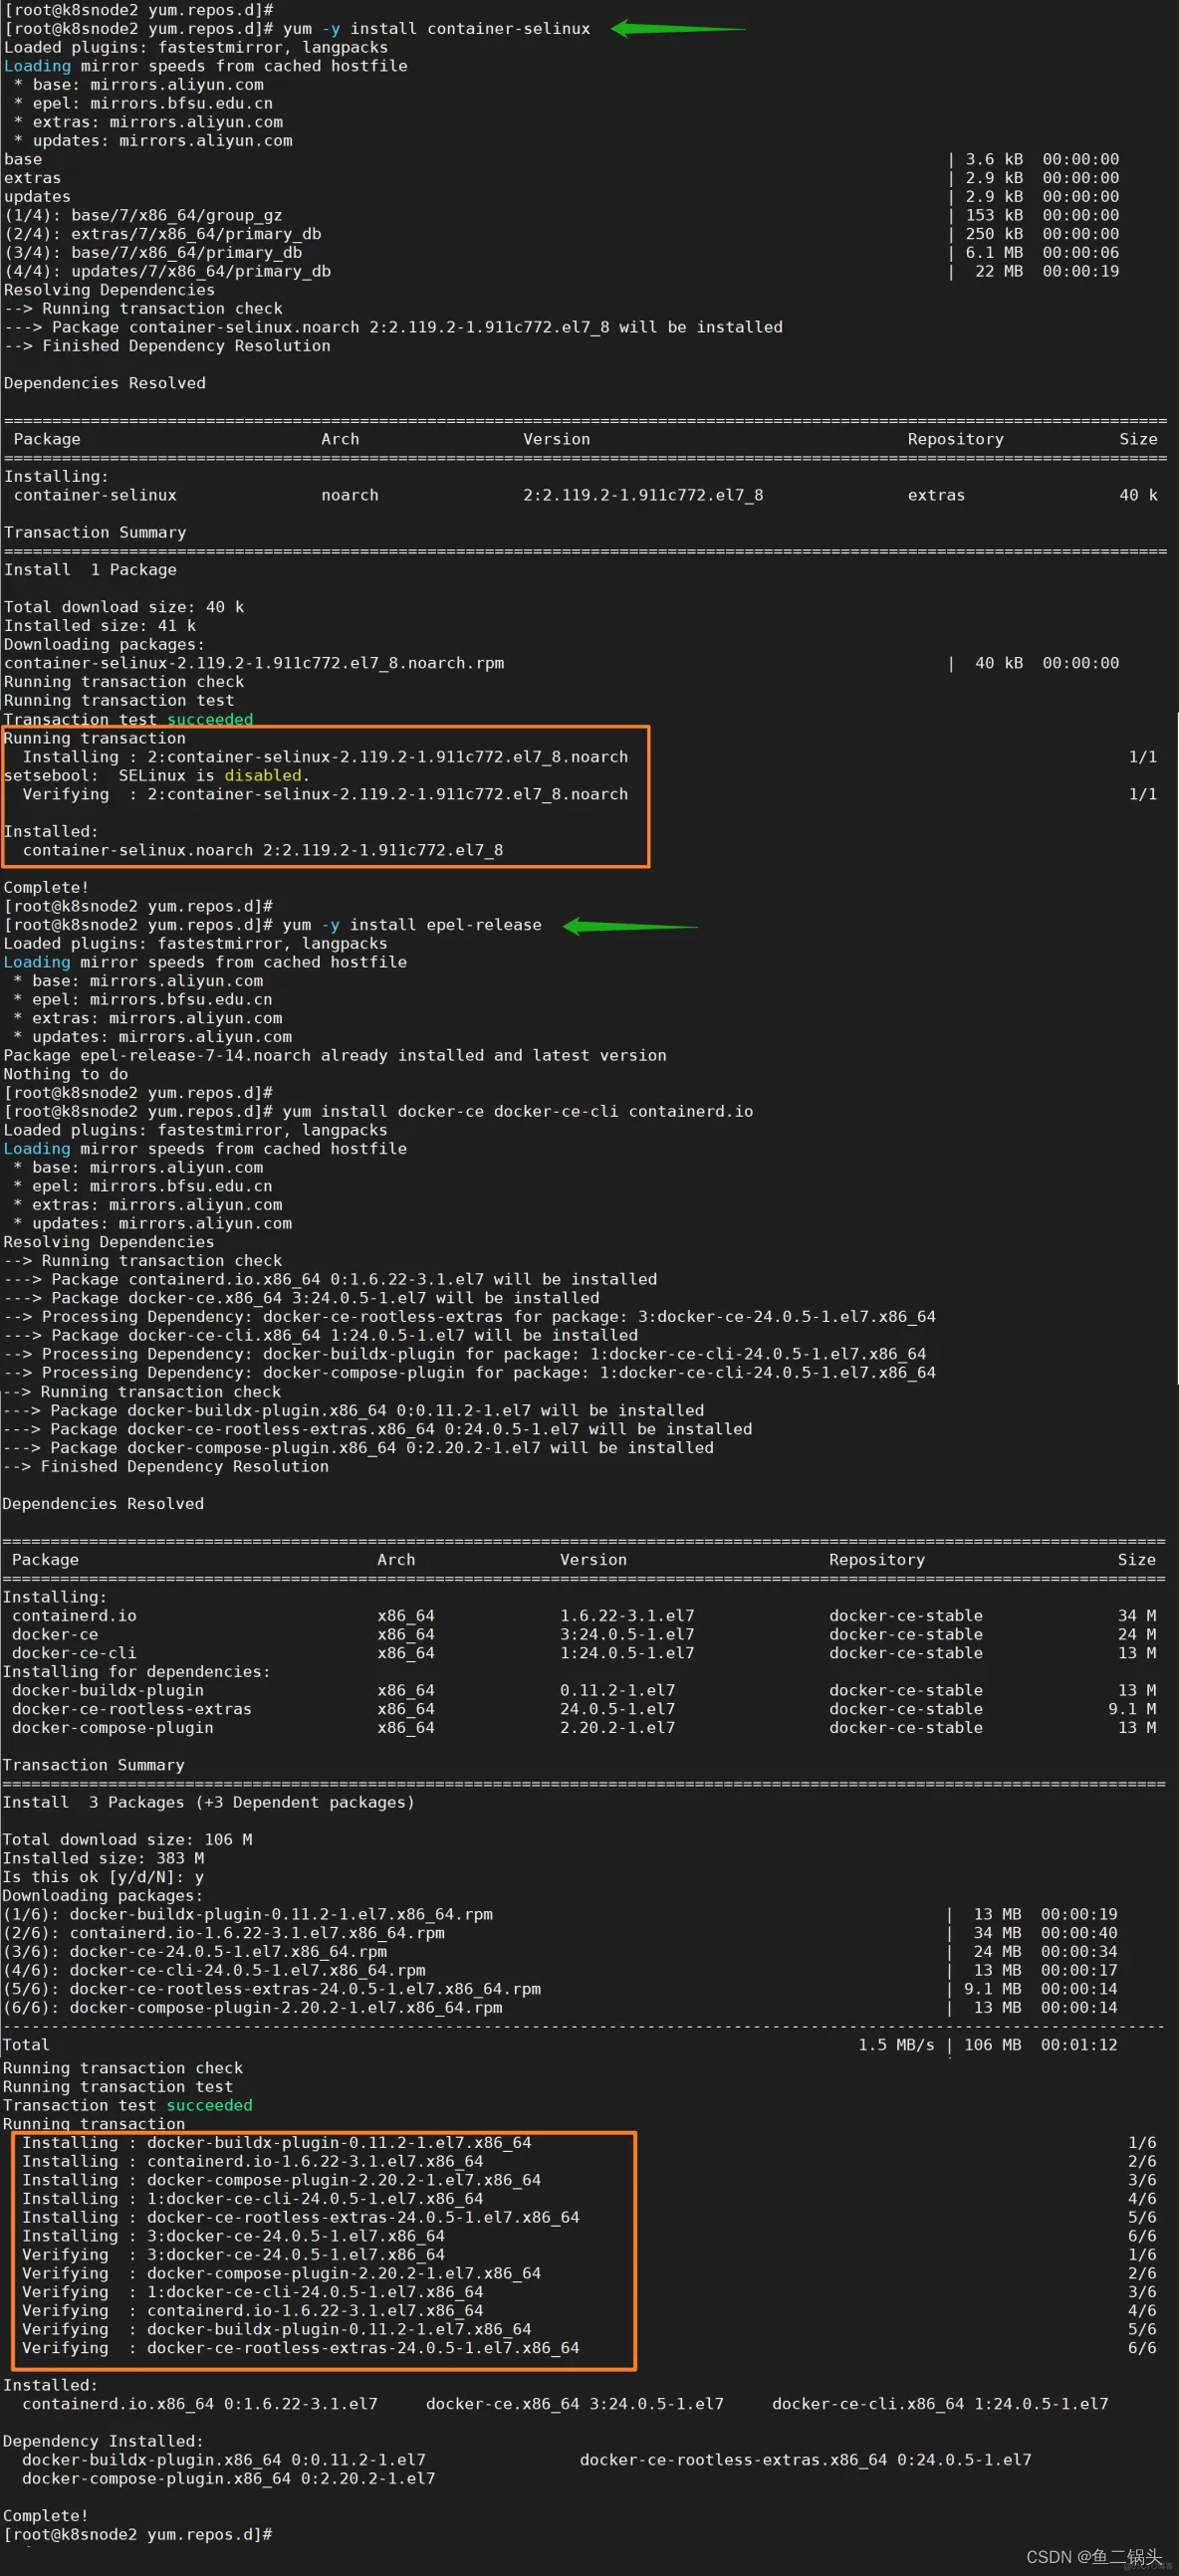Click 'Package container-selinux.noarch 2:2.119.2-1.911c772.el7_8 will be installed'
The height and width of the screenshot is (2576, 1179).
(417, 327)
